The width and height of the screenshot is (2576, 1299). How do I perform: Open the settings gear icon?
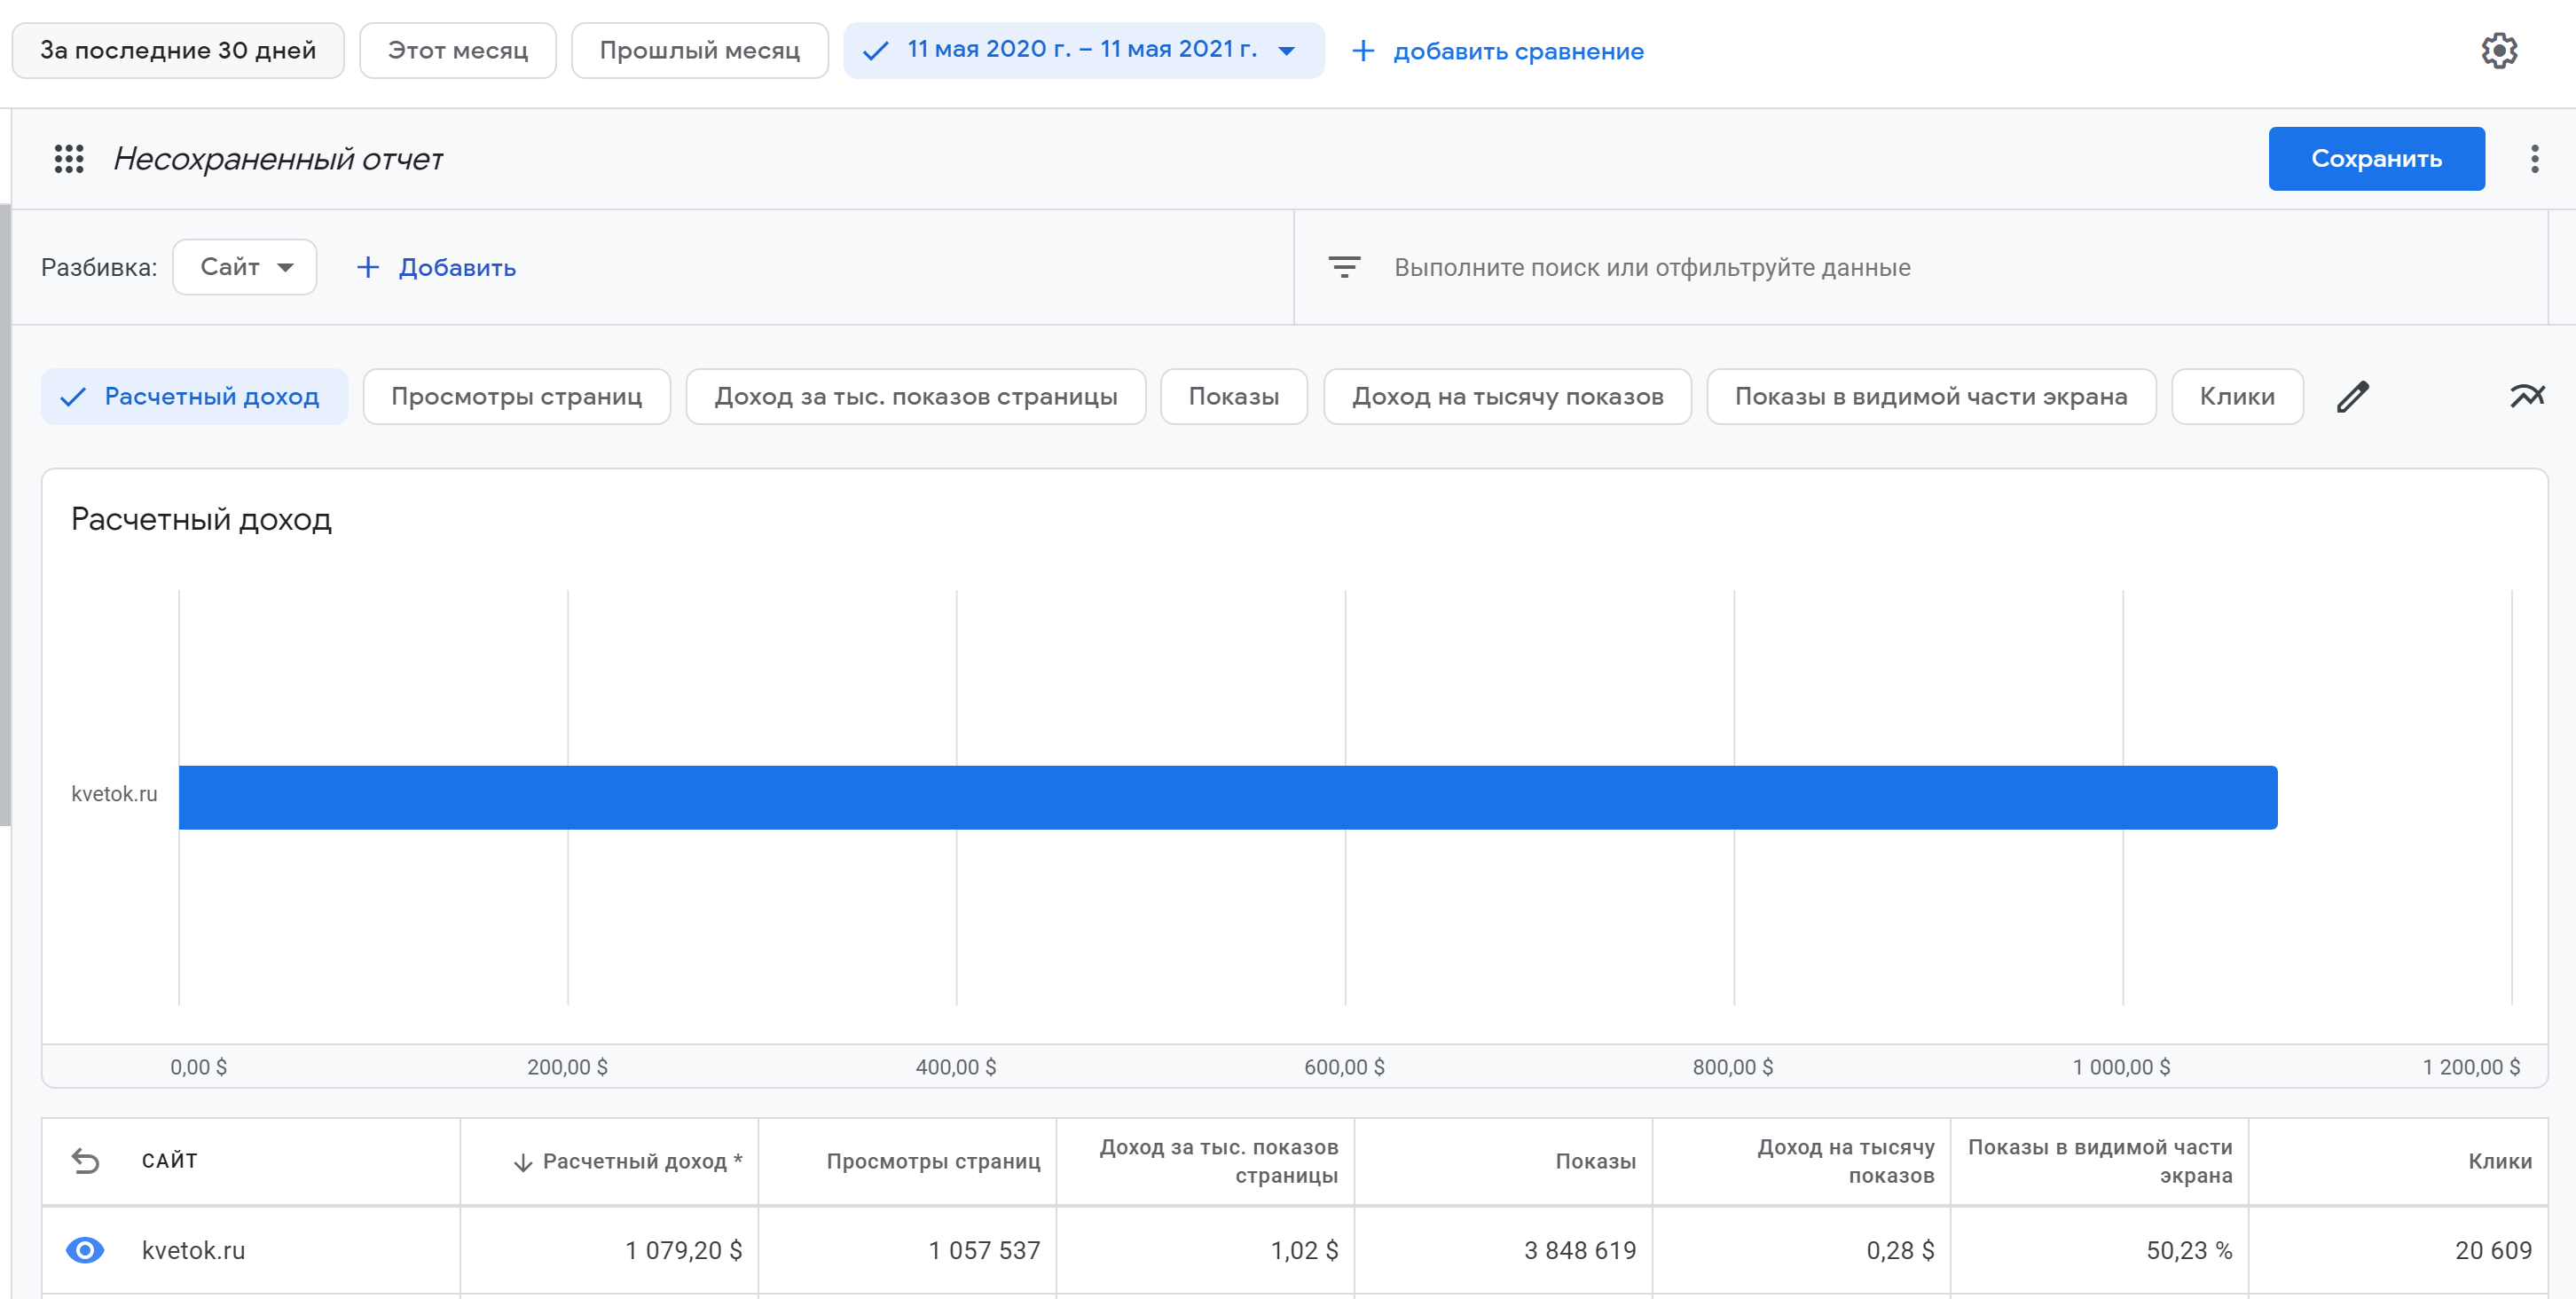pyautogui.click(x=2498, y=50)
